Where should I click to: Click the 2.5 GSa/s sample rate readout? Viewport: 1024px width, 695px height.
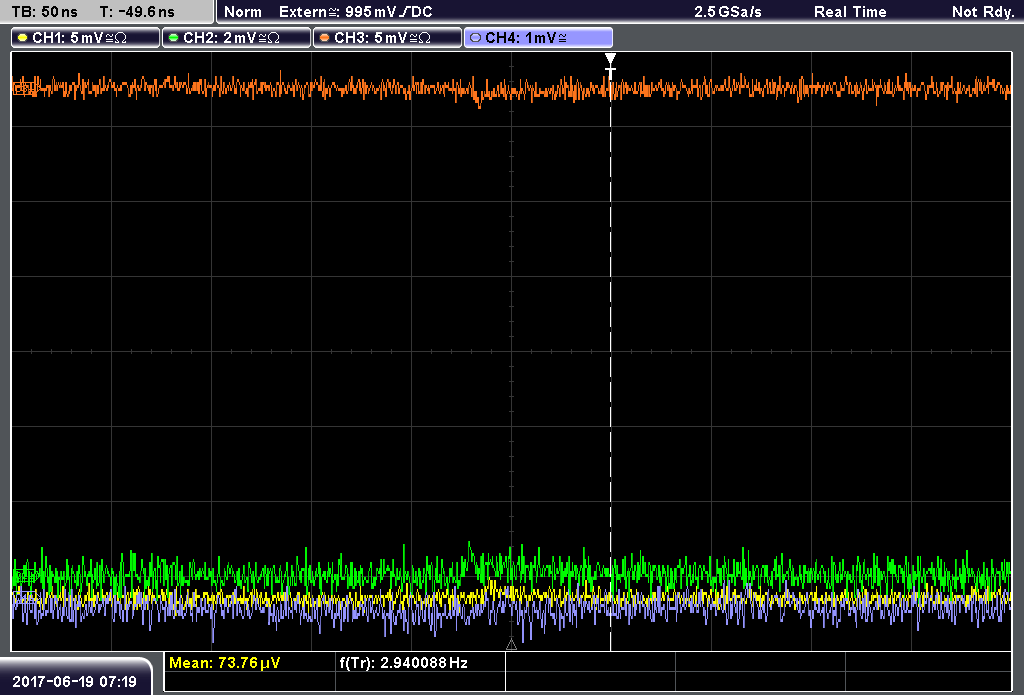pos(728,12)
